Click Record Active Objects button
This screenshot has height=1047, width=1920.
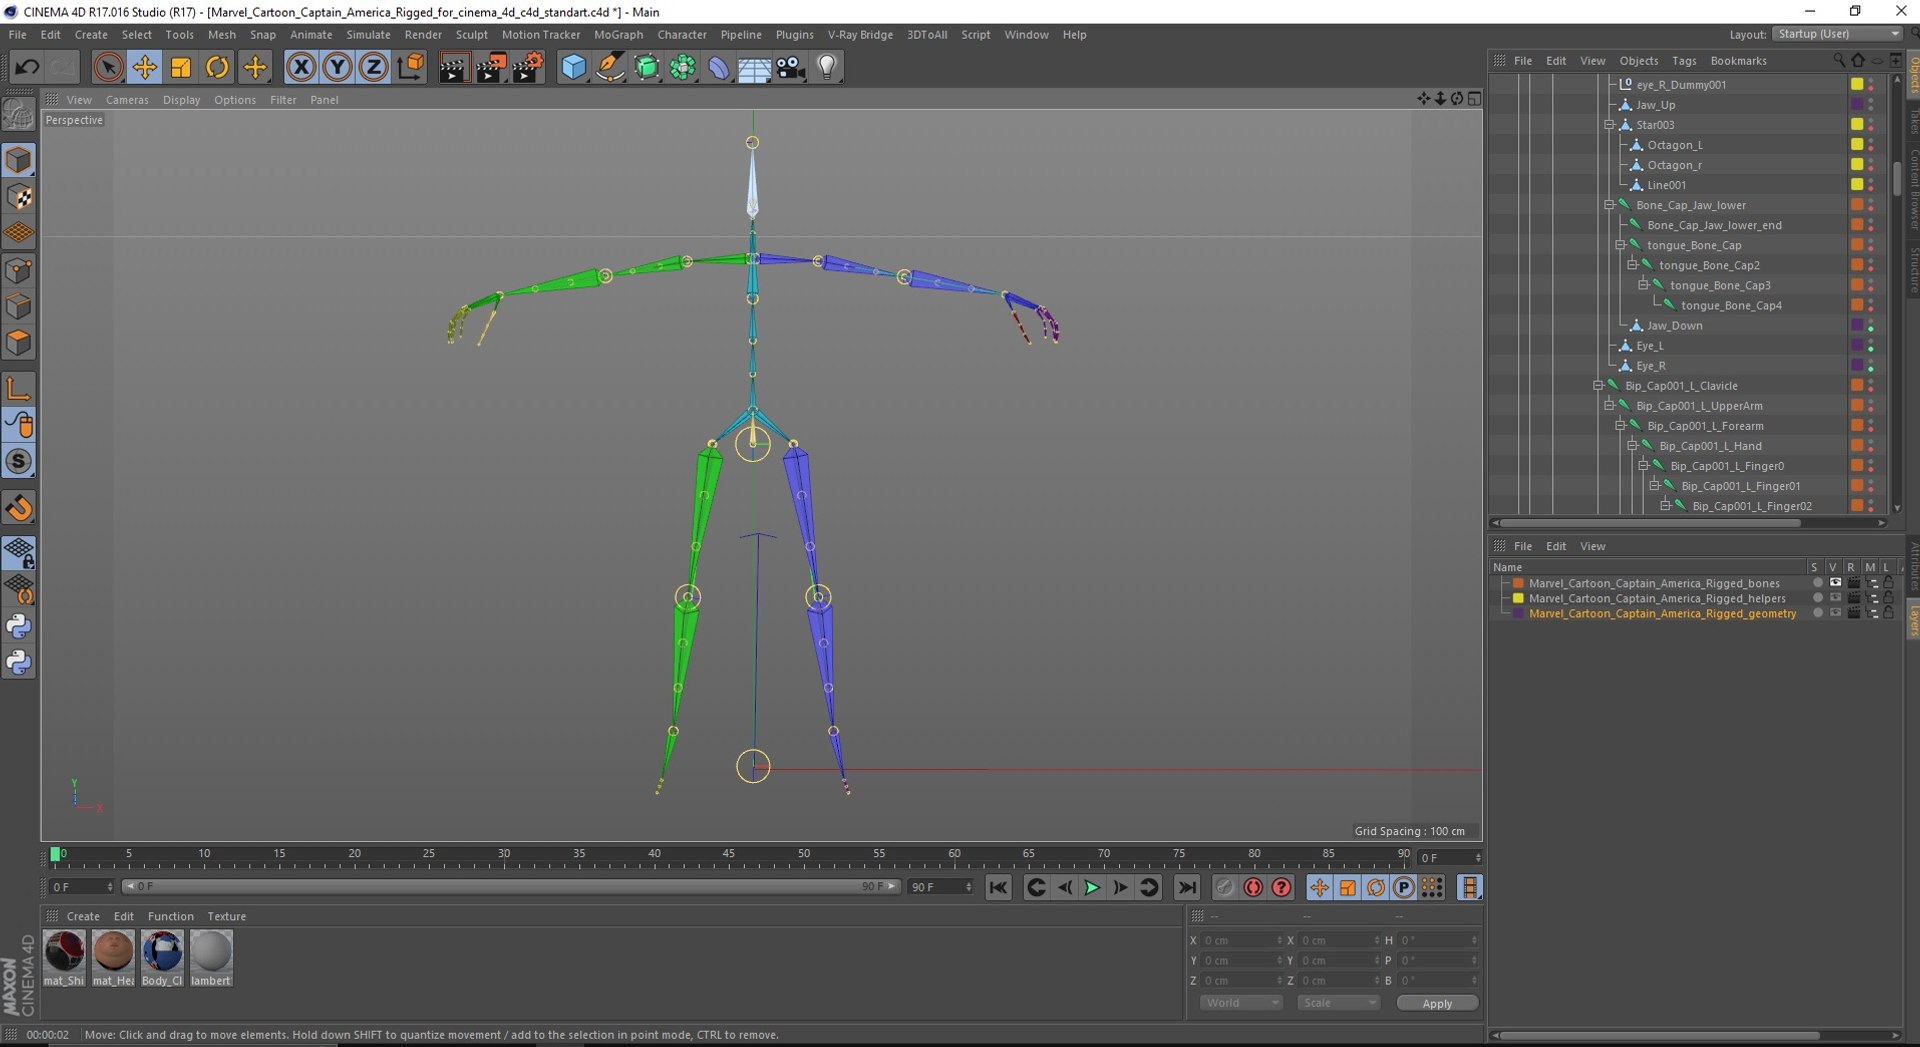point(1224,887)
